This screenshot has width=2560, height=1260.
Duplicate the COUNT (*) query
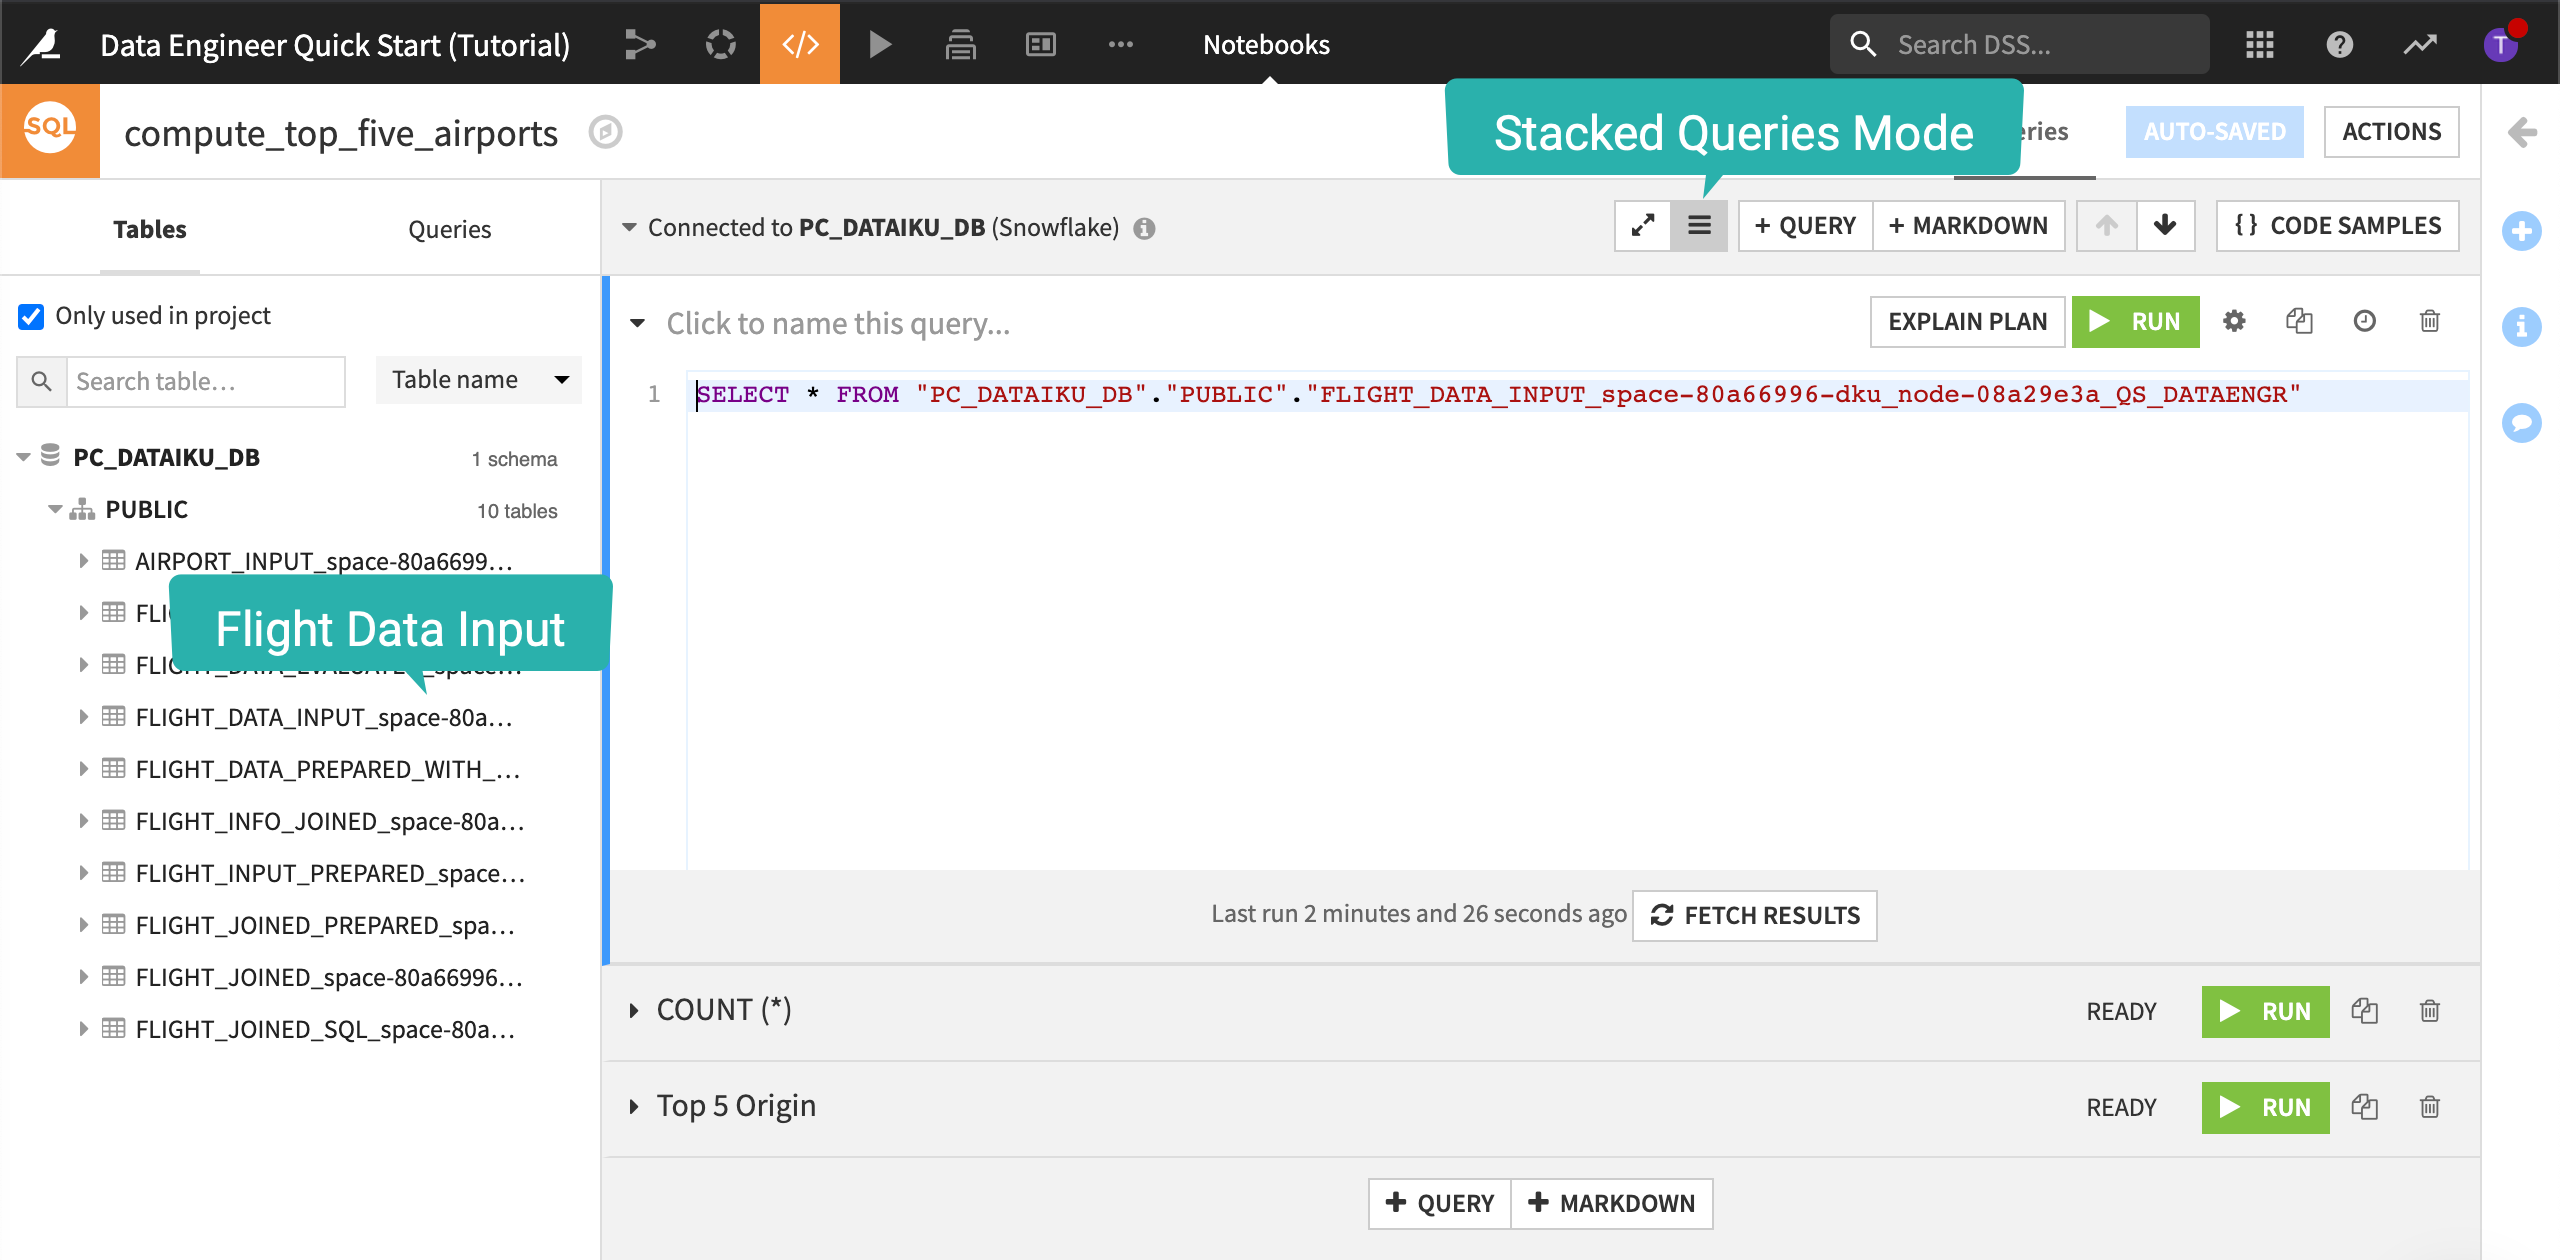2364,1011
